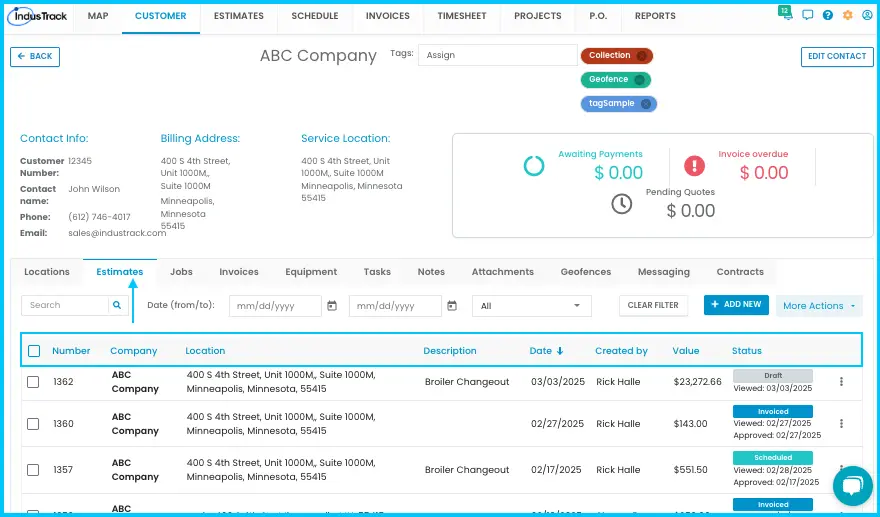Open the to-date calendar picker icon
Screen dimensions: 880x517
coord(452,306)
